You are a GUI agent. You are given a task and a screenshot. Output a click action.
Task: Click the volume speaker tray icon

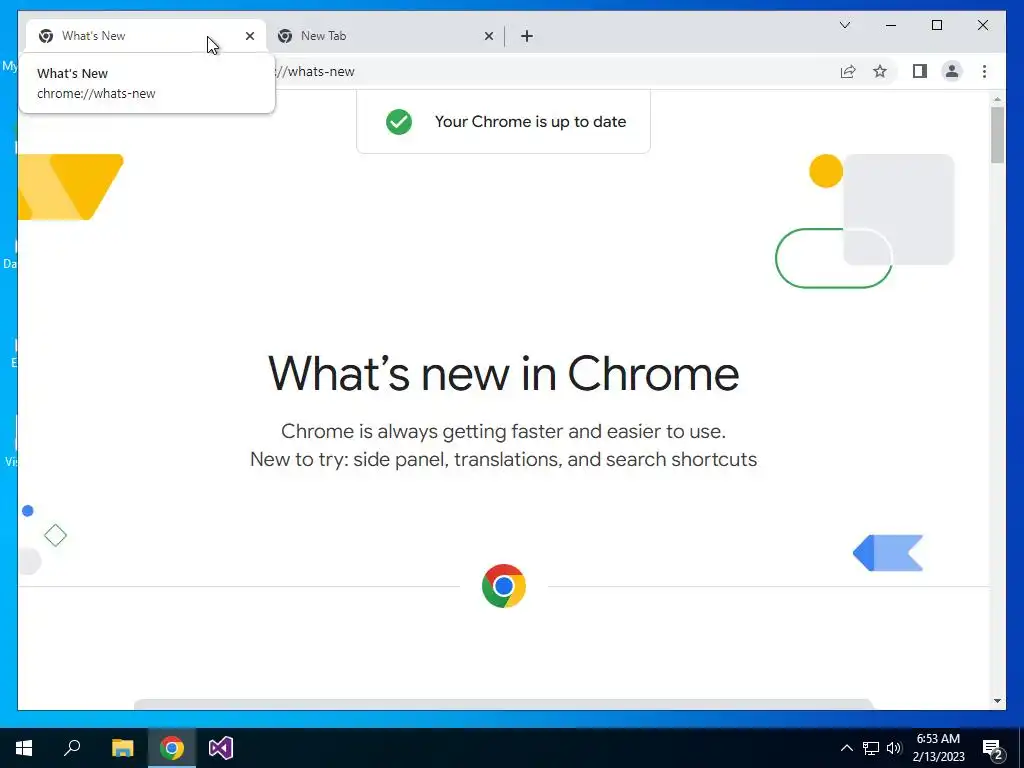coord(894,748)
